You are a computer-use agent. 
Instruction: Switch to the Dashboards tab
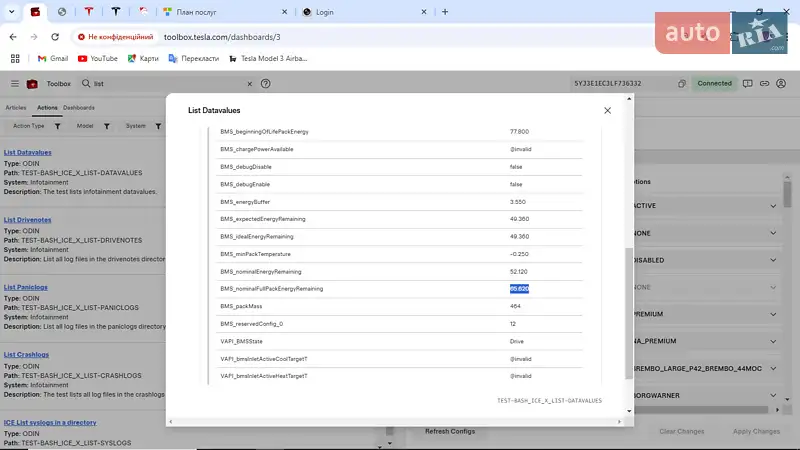[79, 107]
